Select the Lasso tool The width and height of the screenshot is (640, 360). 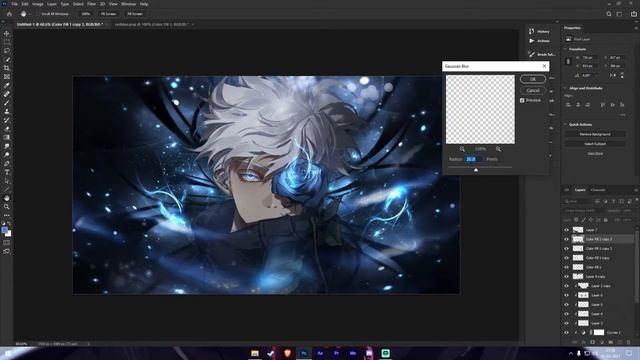click(x=7, y=51)
